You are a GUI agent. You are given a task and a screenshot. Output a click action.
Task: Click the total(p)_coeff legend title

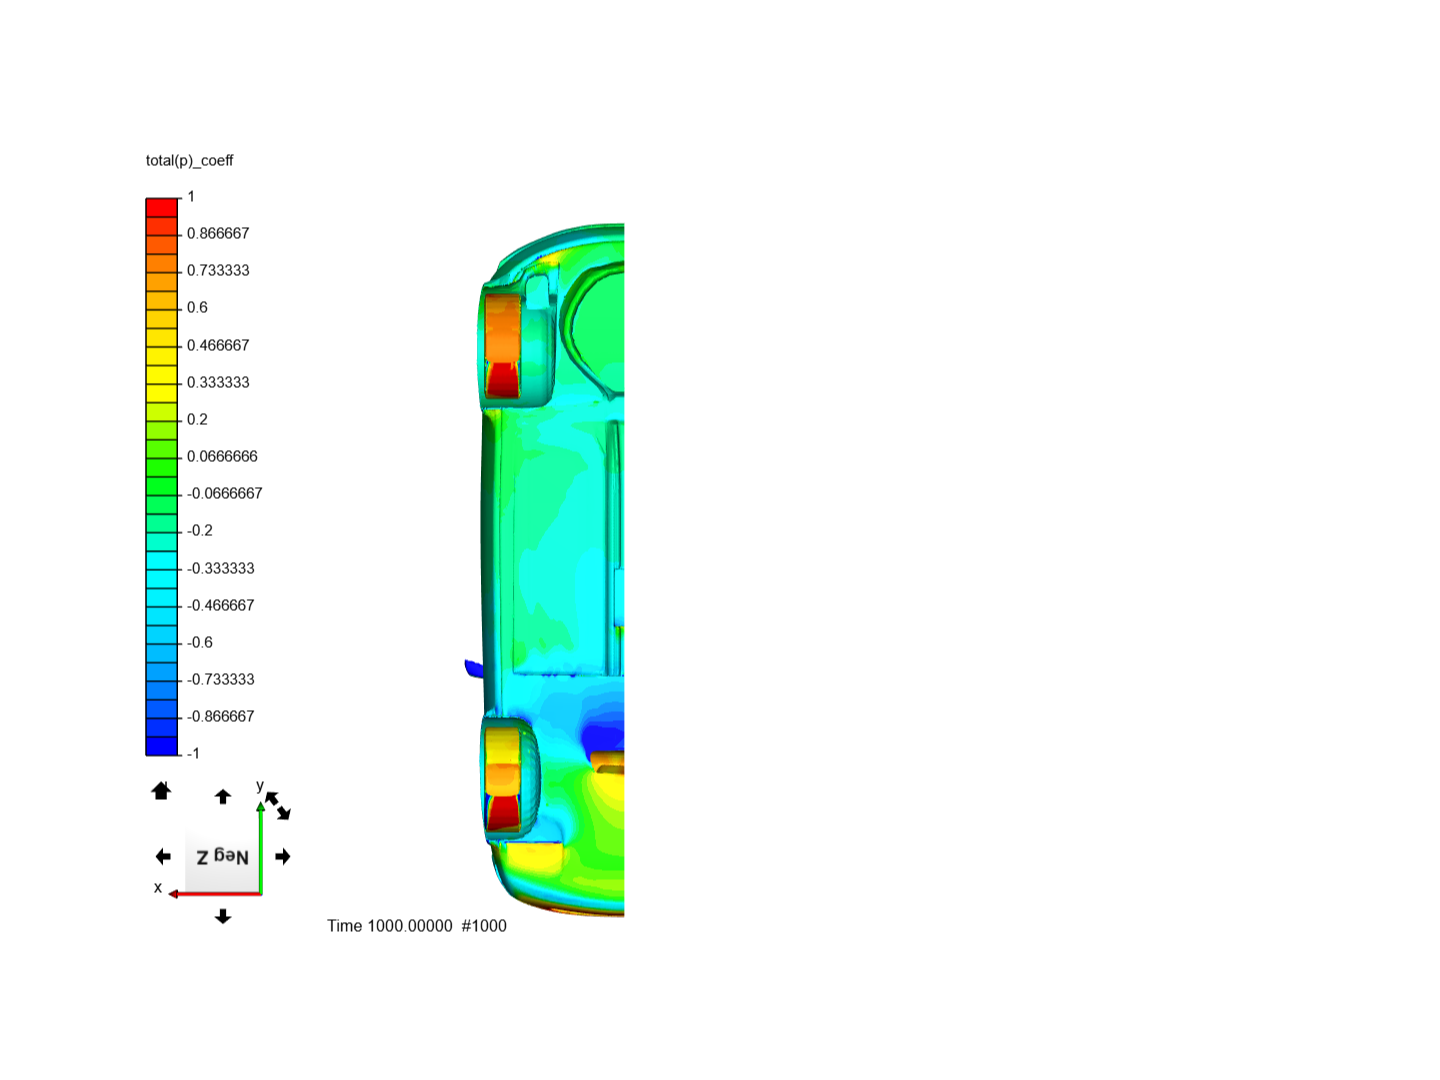coord(189,160)
